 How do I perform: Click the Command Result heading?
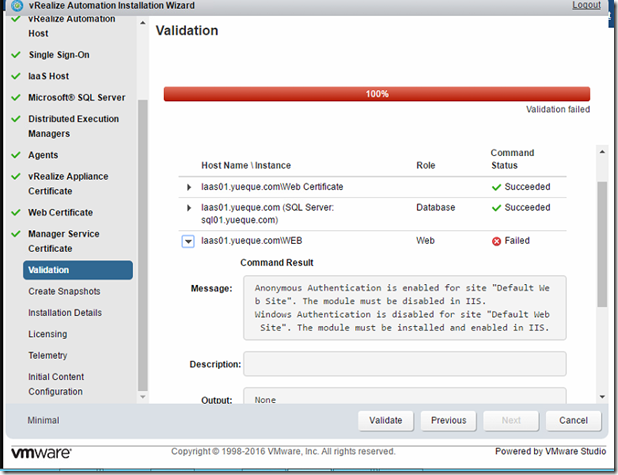(x=277, y=263)
